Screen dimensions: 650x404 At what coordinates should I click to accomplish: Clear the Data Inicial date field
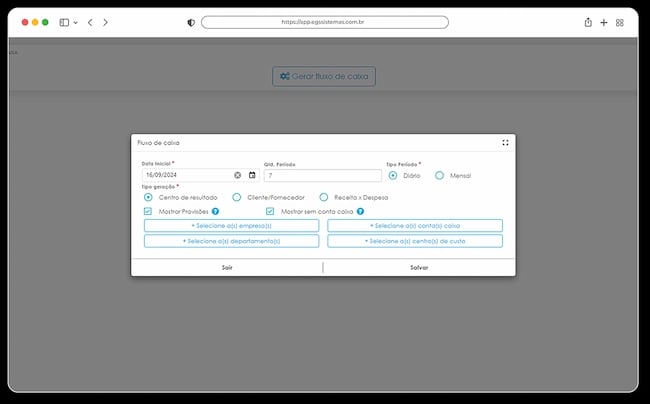coord(238,175)
